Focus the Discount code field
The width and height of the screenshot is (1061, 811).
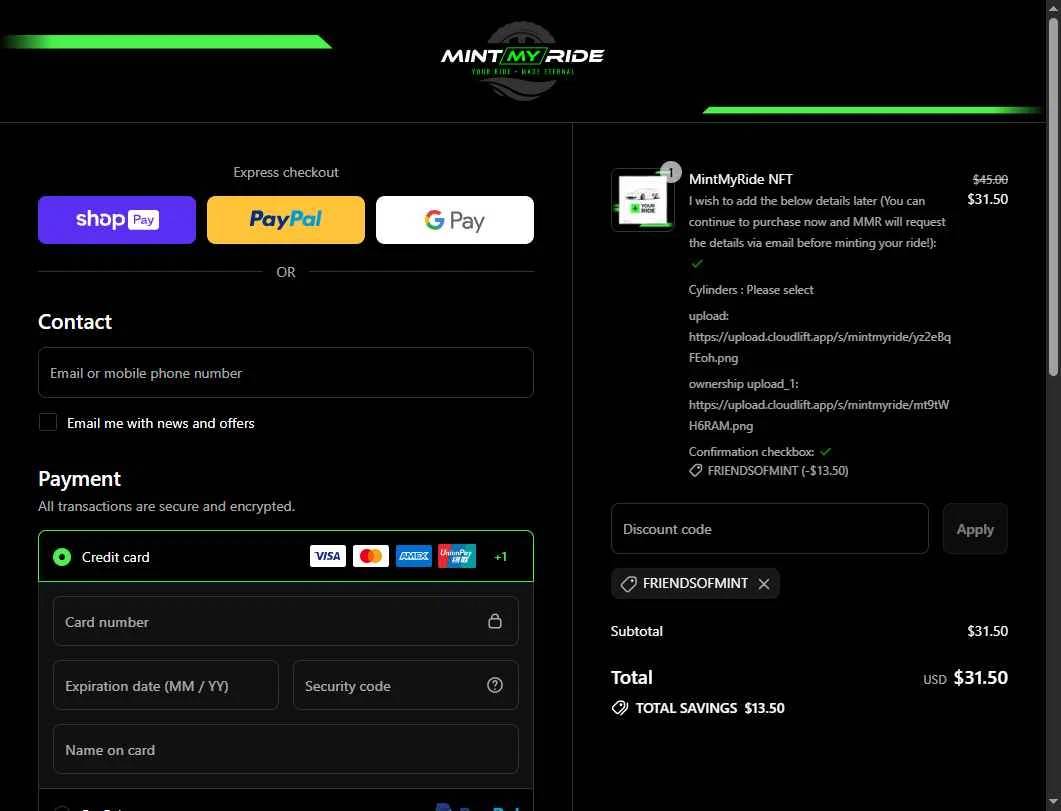769,529
